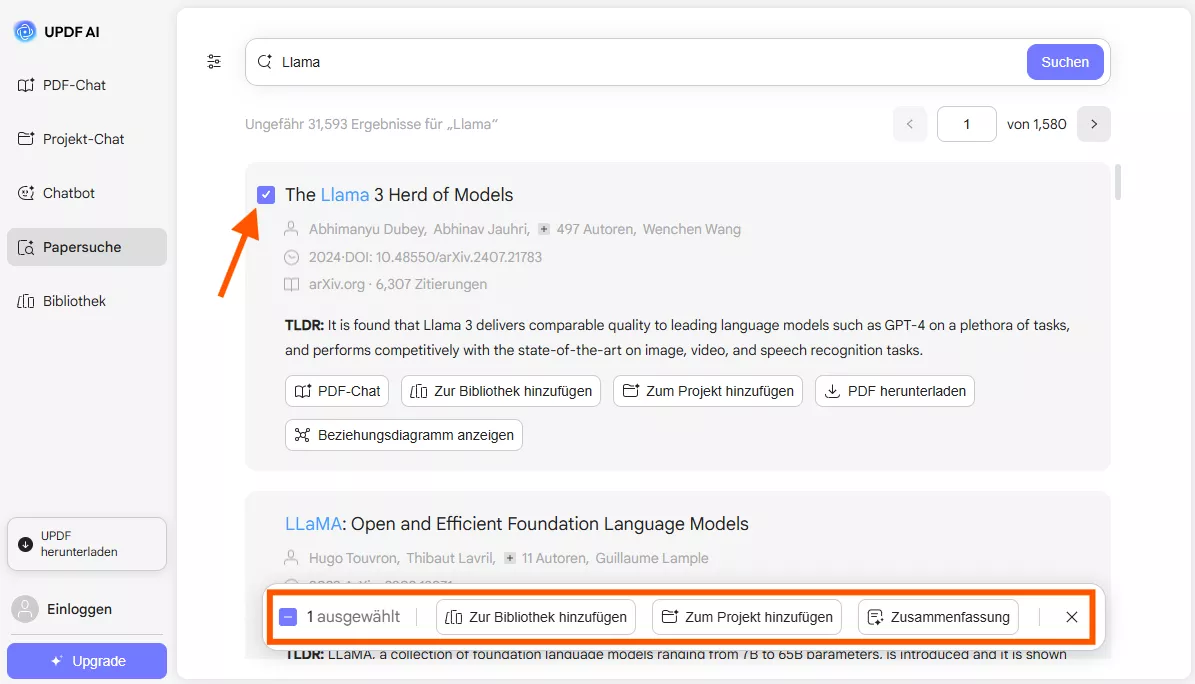Open PDF-Chat in the sidebar
Screen dimensions: 1195x684
pyautogui.click(x=86, y=85)
